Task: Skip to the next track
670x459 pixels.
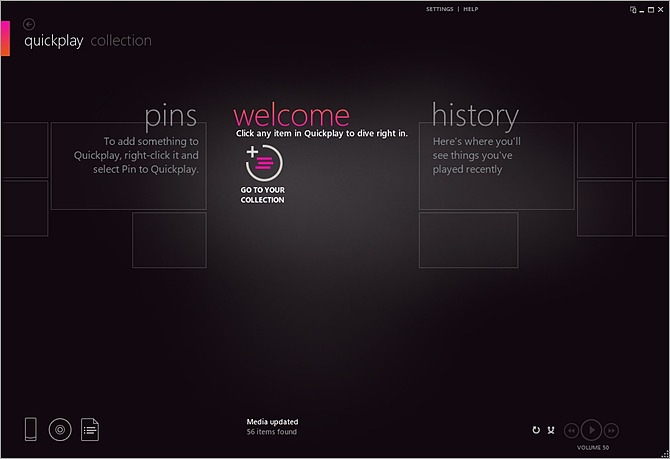Action: (x=611, y=430)
